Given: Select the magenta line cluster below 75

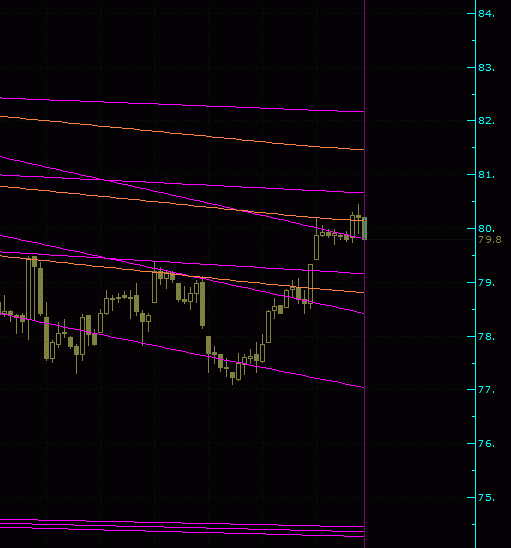Looking at the screenshot, I should click(x=182, y=527).
